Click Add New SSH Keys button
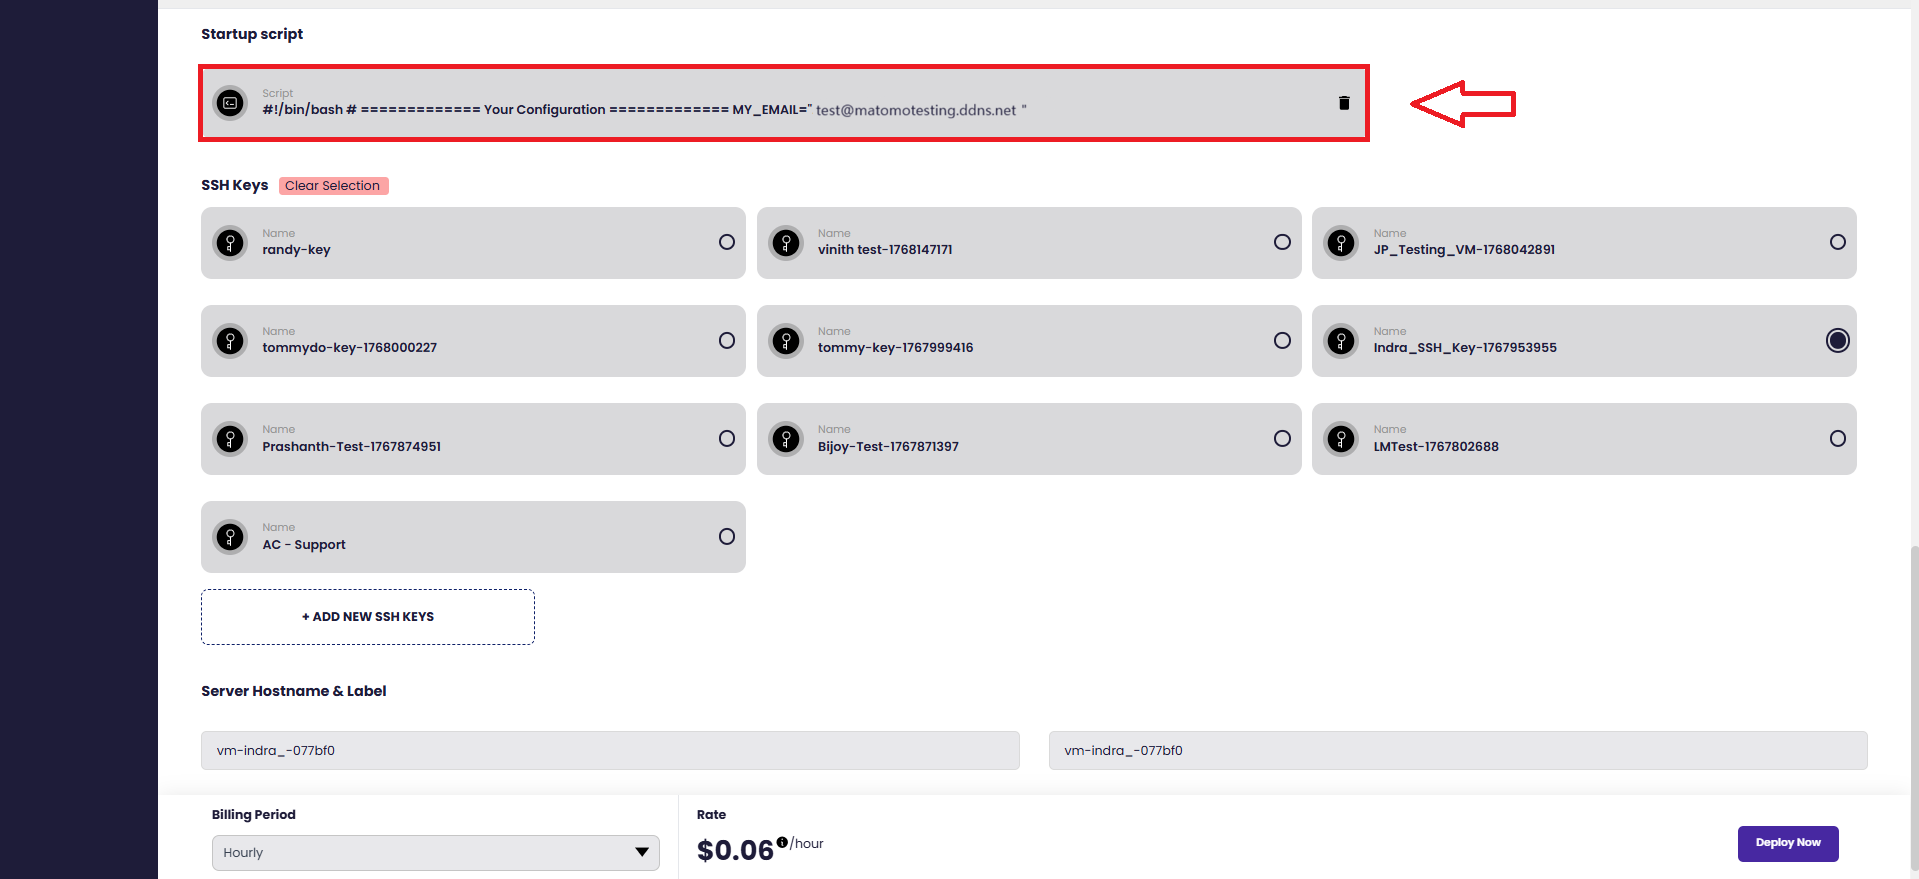This screenshot has height=879, width=1919. coord(368,617)
